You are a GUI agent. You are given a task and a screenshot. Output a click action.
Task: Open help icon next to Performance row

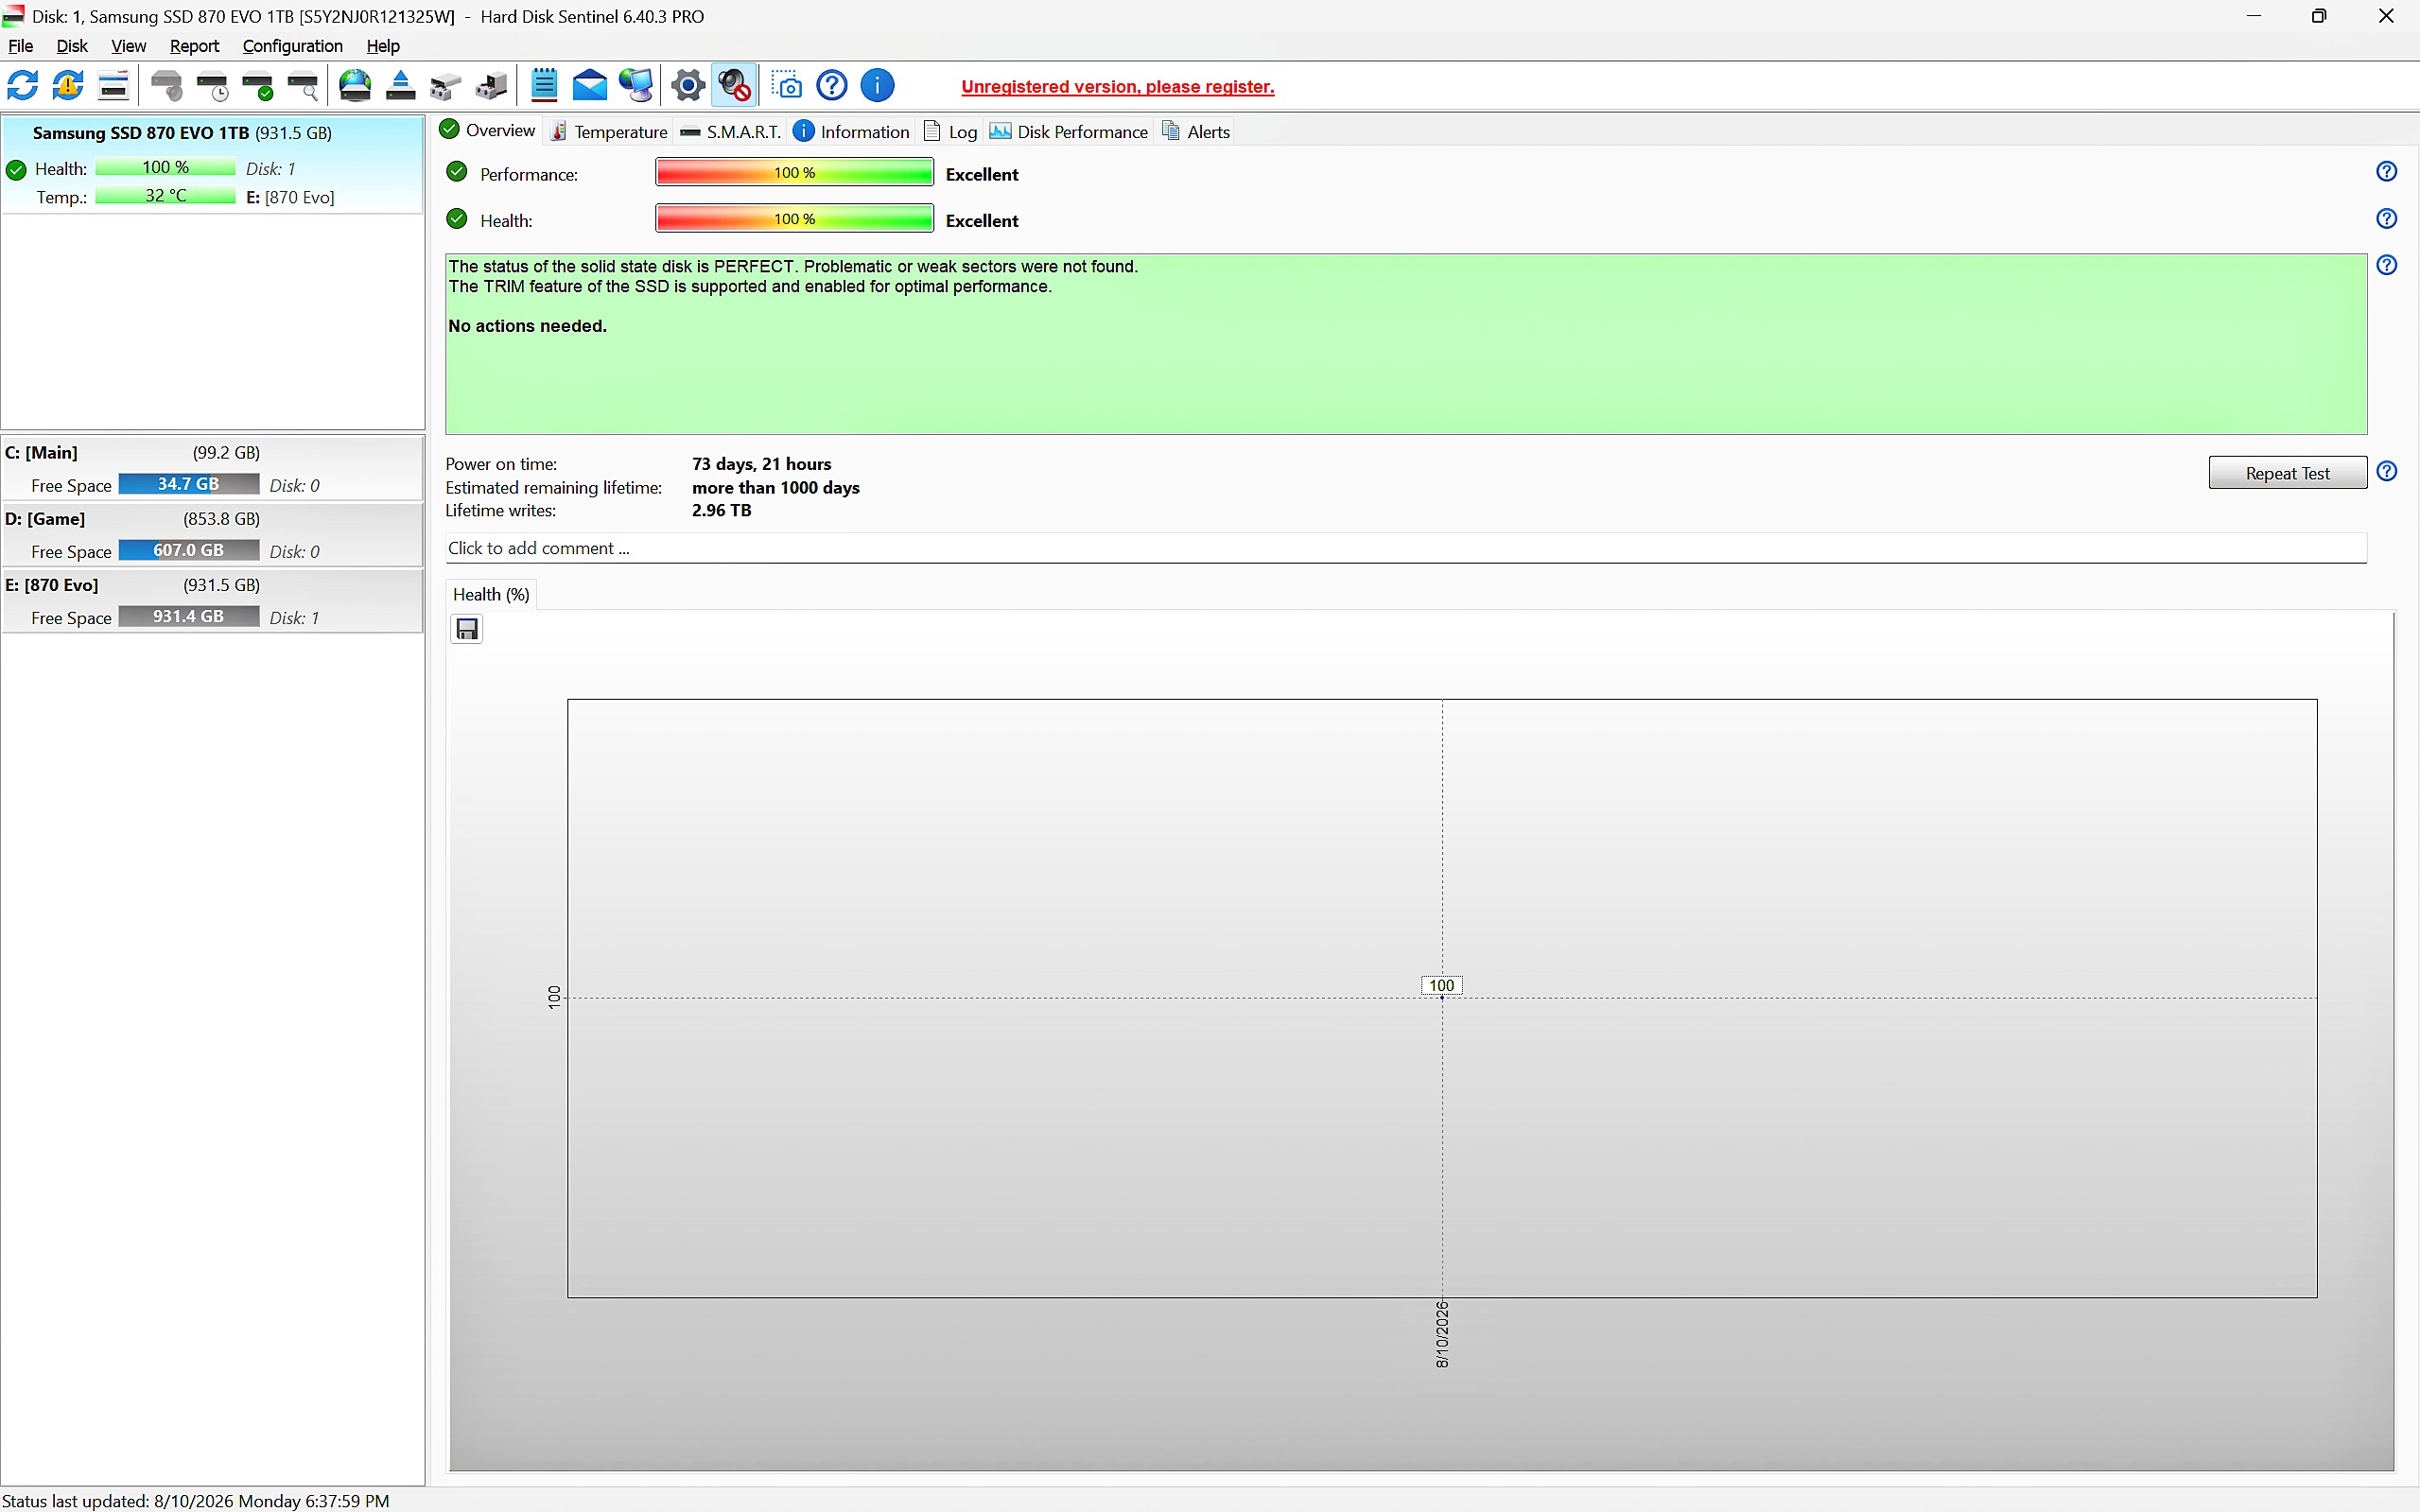(x=2387, y=172)
